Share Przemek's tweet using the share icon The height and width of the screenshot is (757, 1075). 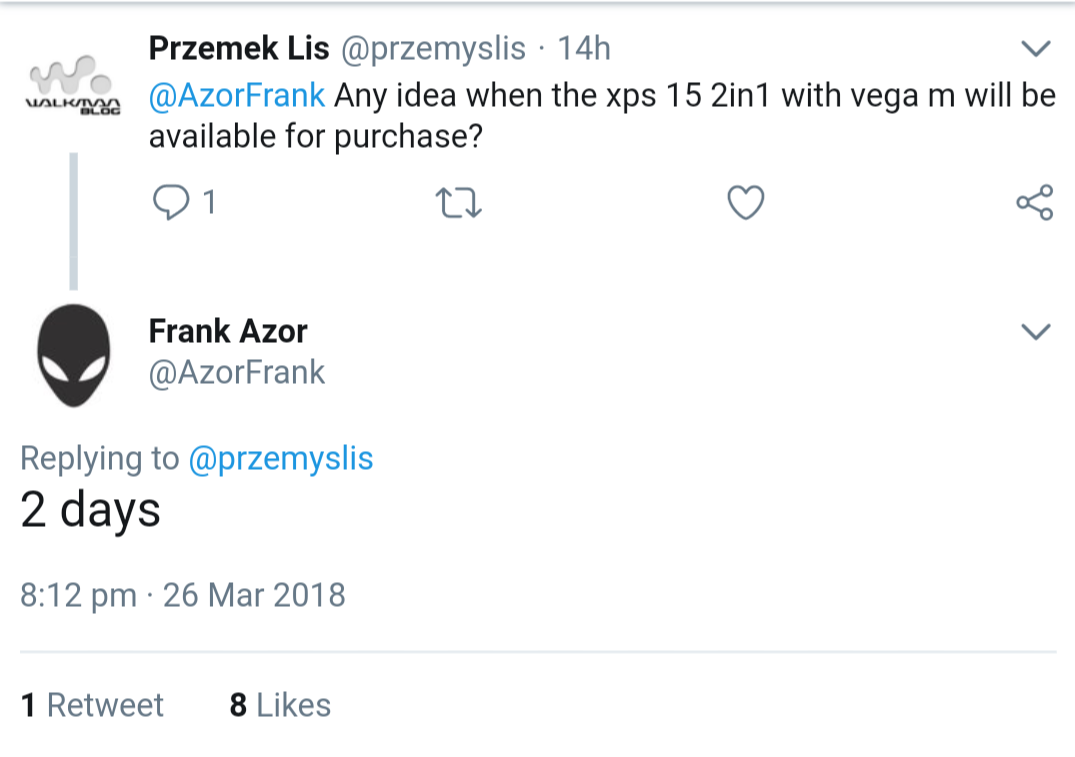[x=1034, y=203]
